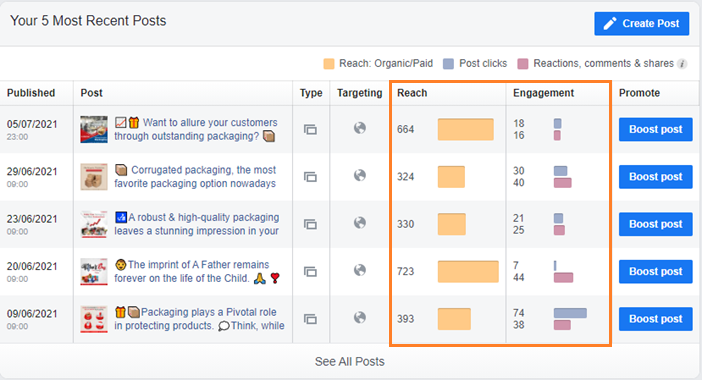Click the Engagement column header
The width and height of the screenshot is (702, 380).
(x=544, y=93)
